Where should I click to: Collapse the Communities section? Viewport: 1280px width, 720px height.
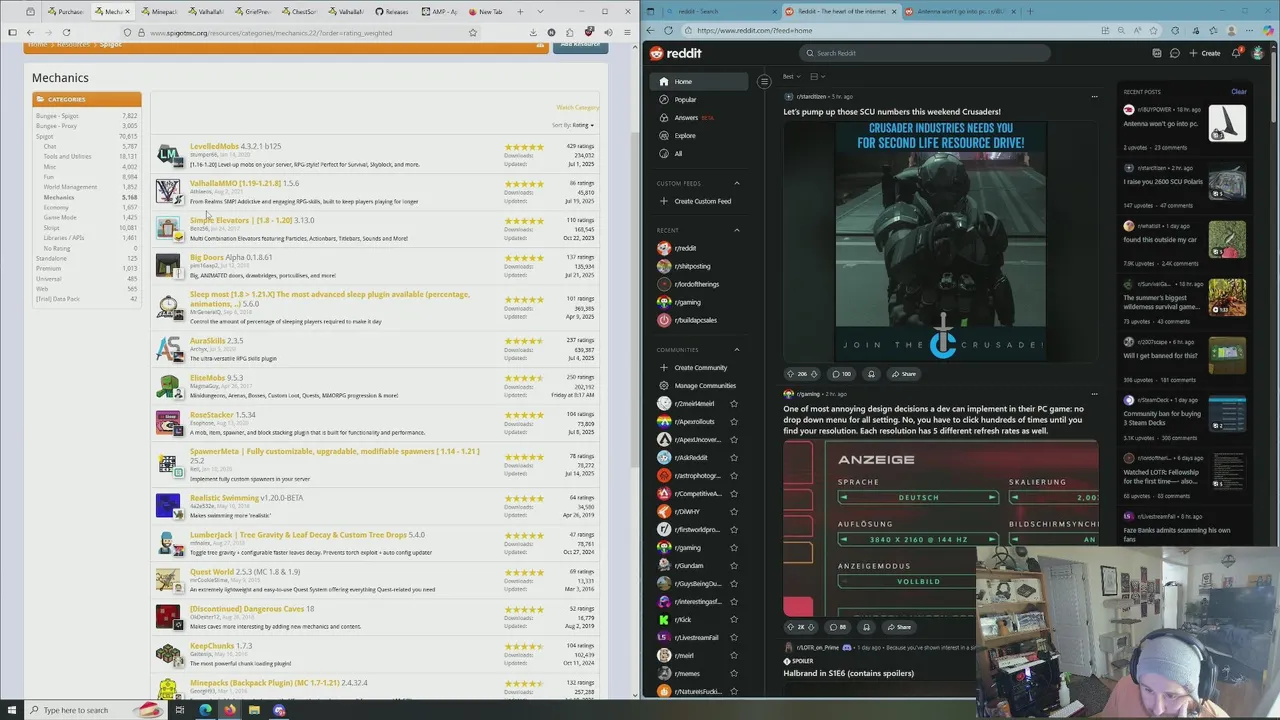click(x=737, y=350)
